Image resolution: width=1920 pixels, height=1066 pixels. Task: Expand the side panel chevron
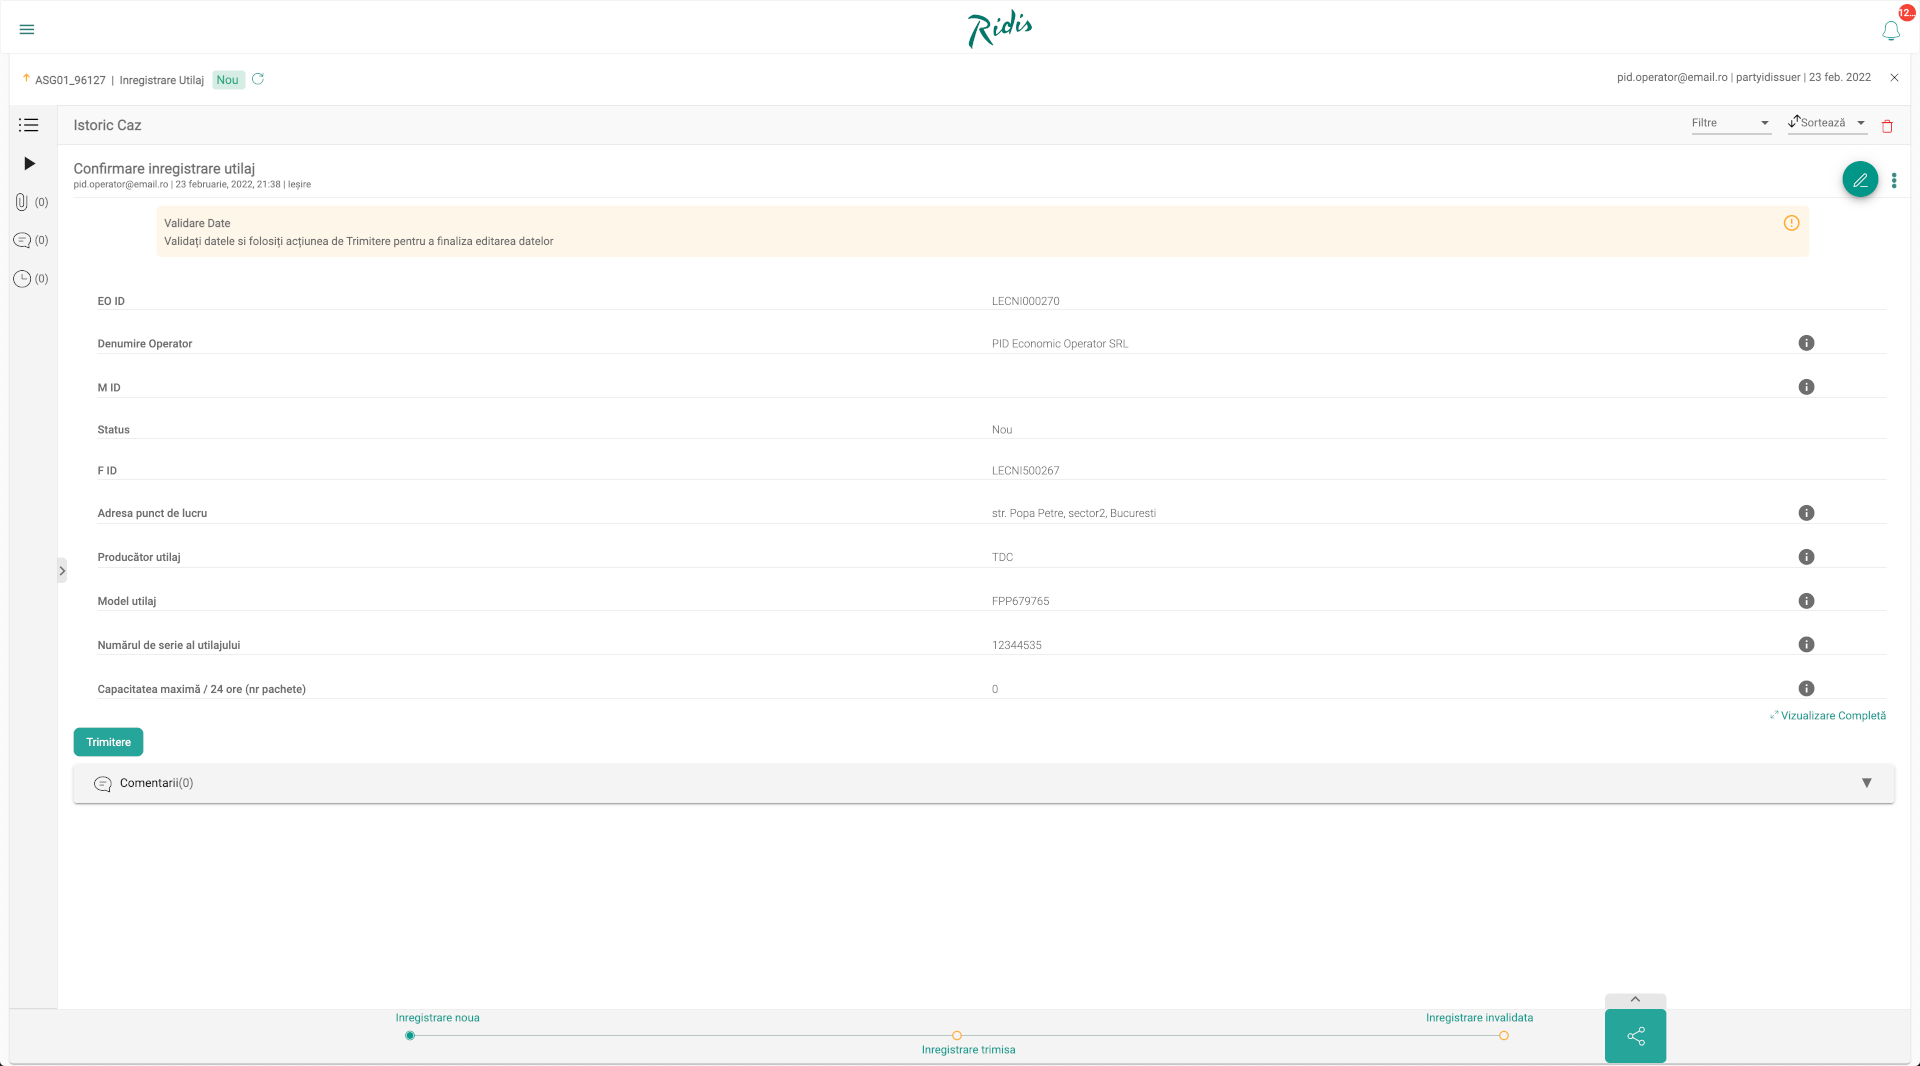click(x=62, y=571)
